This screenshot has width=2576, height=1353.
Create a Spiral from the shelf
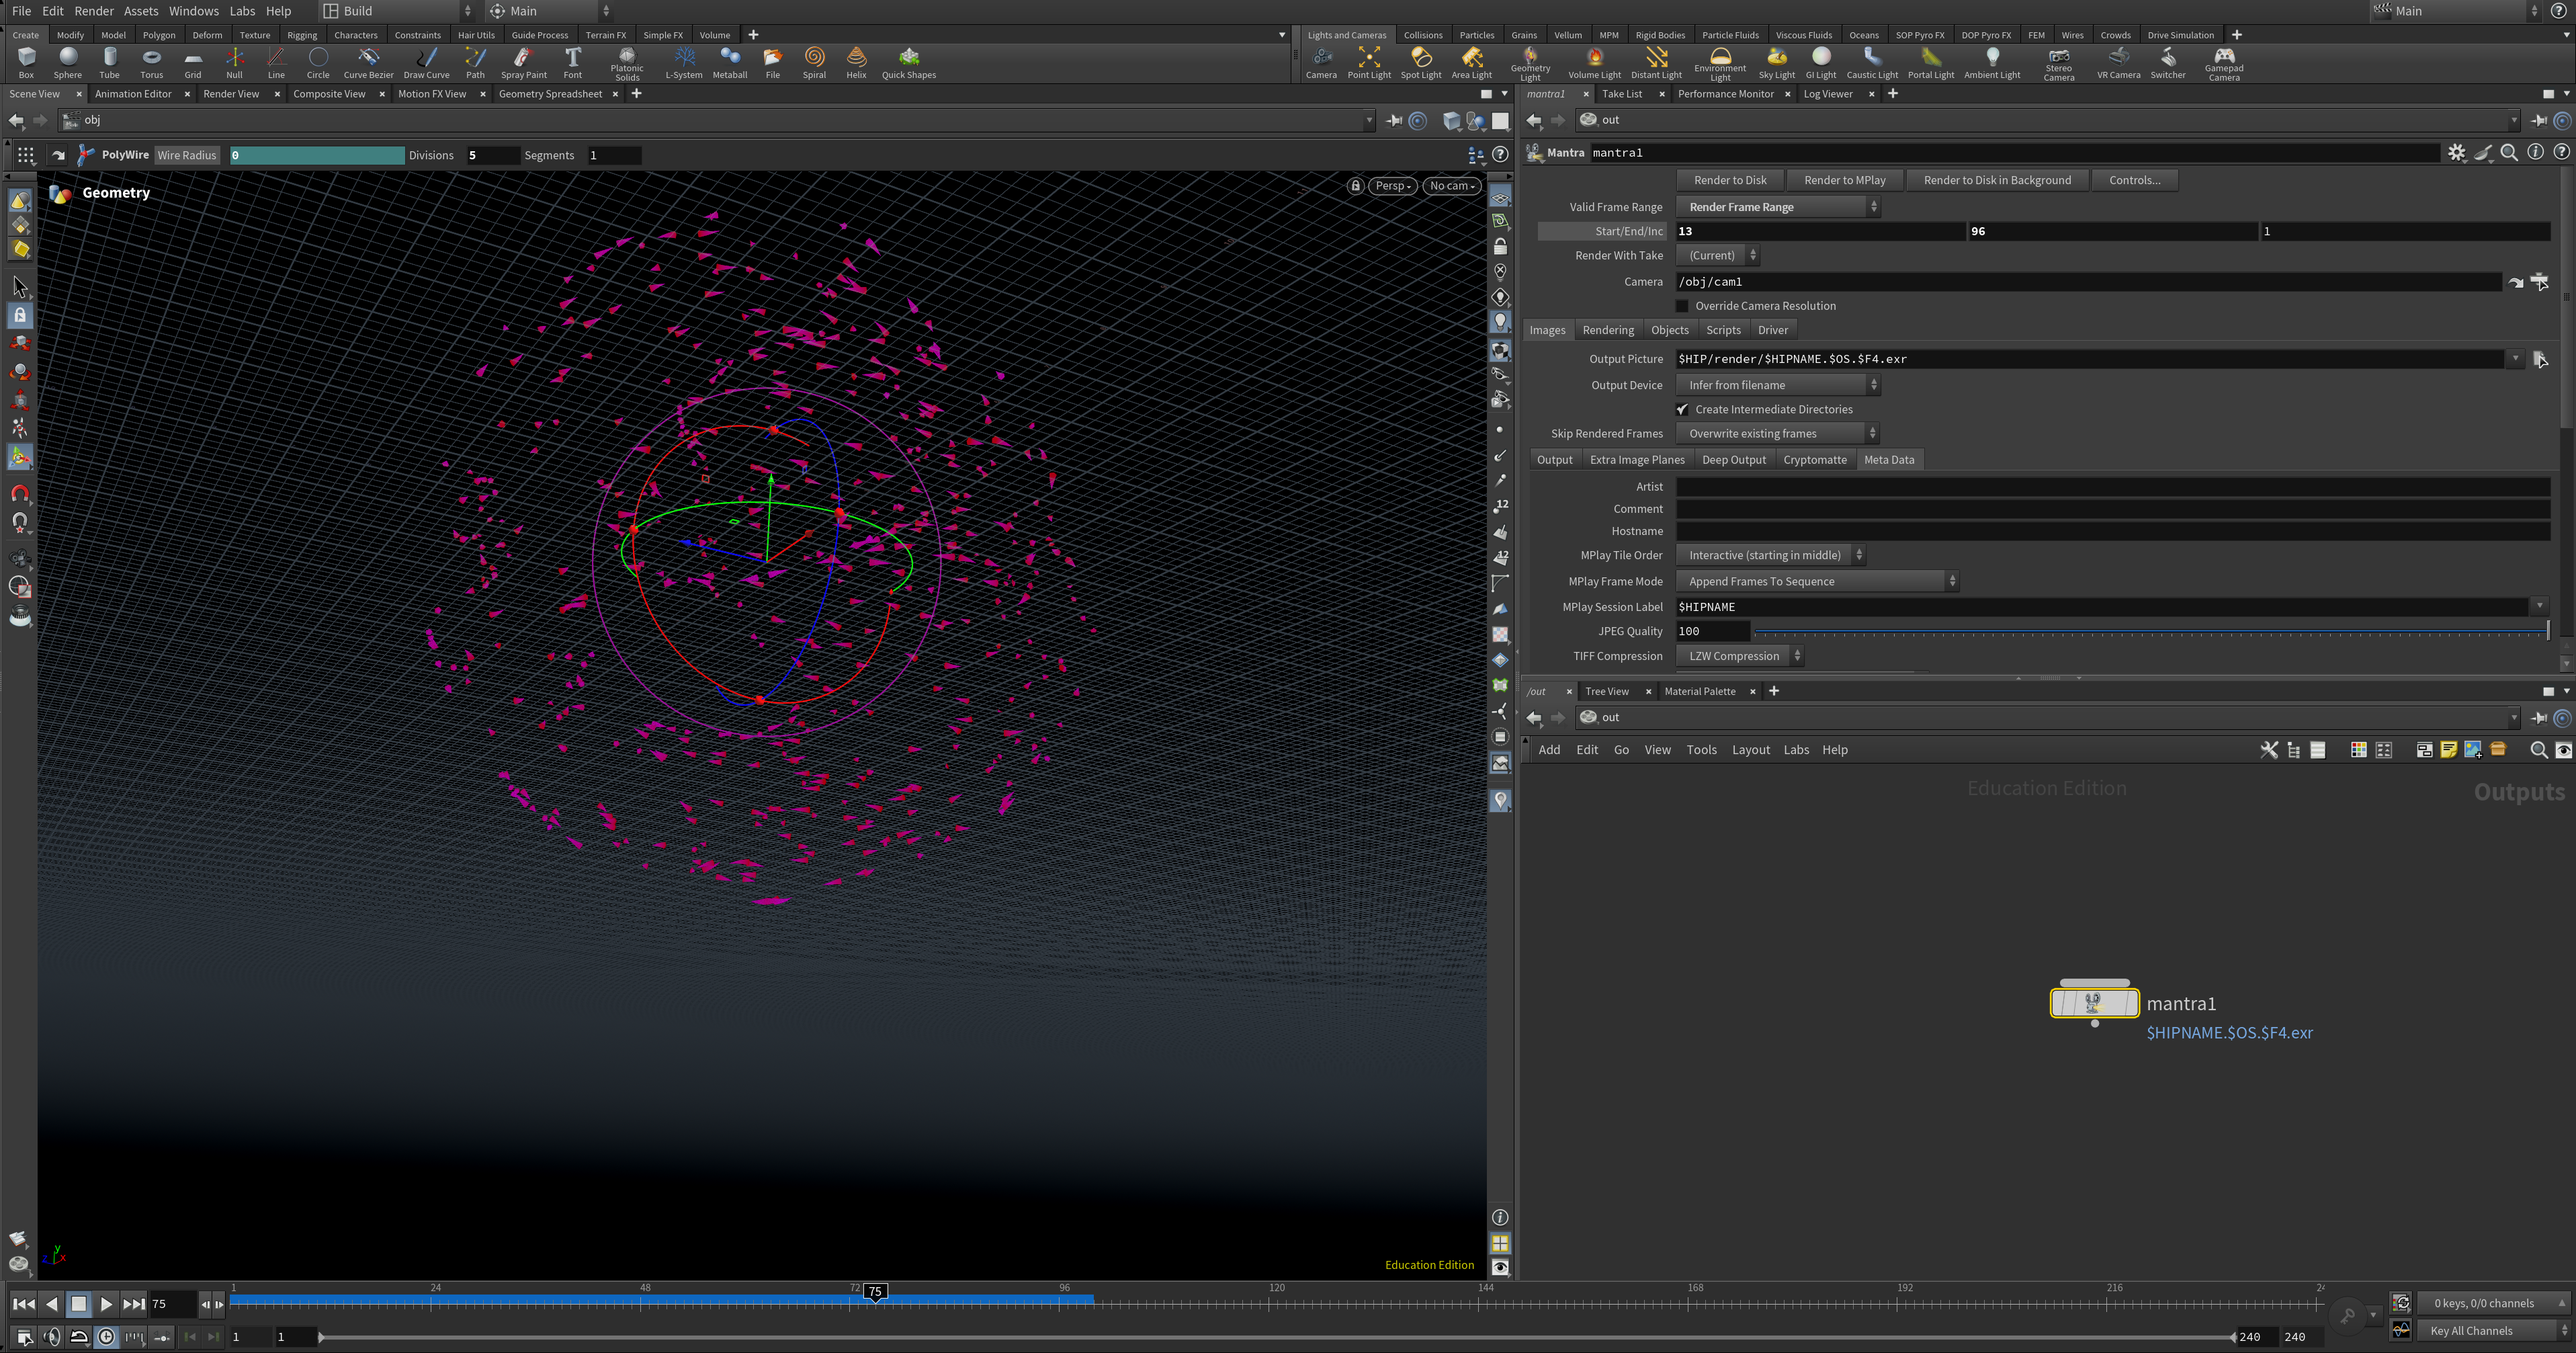(814, 62)
